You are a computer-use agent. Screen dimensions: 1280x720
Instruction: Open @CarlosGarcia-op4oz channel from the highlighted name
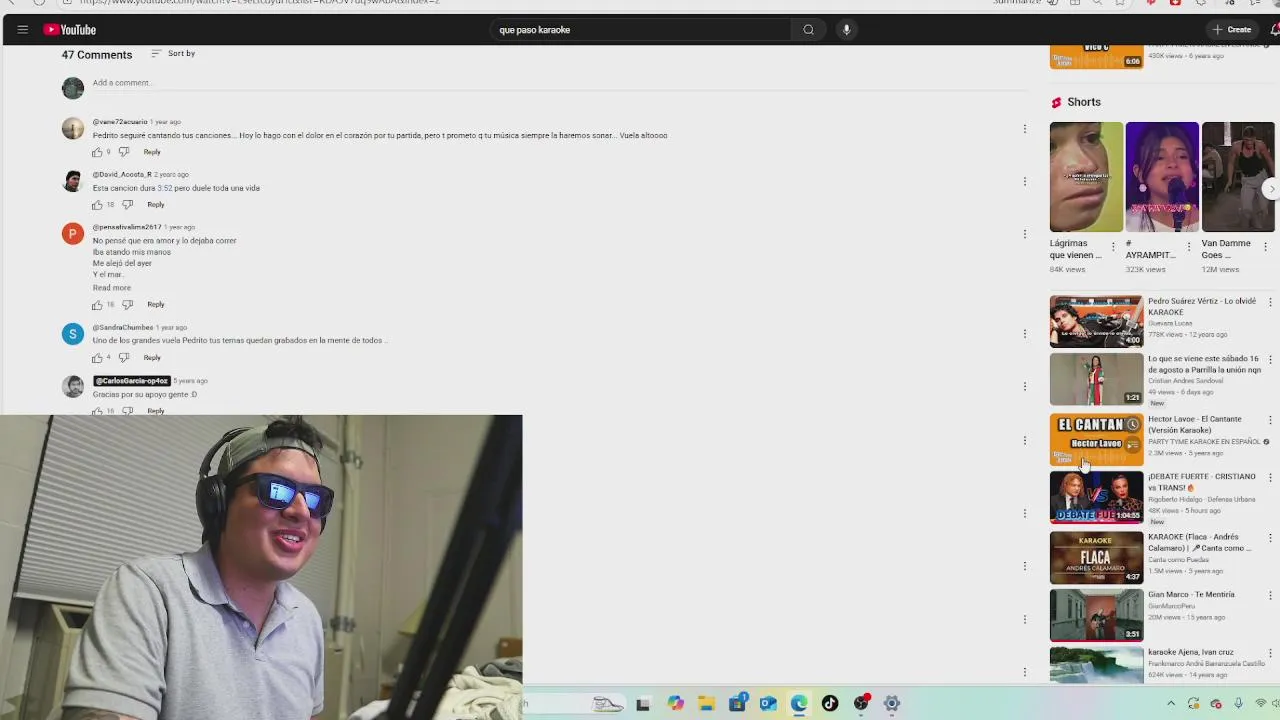click(131, 381)
